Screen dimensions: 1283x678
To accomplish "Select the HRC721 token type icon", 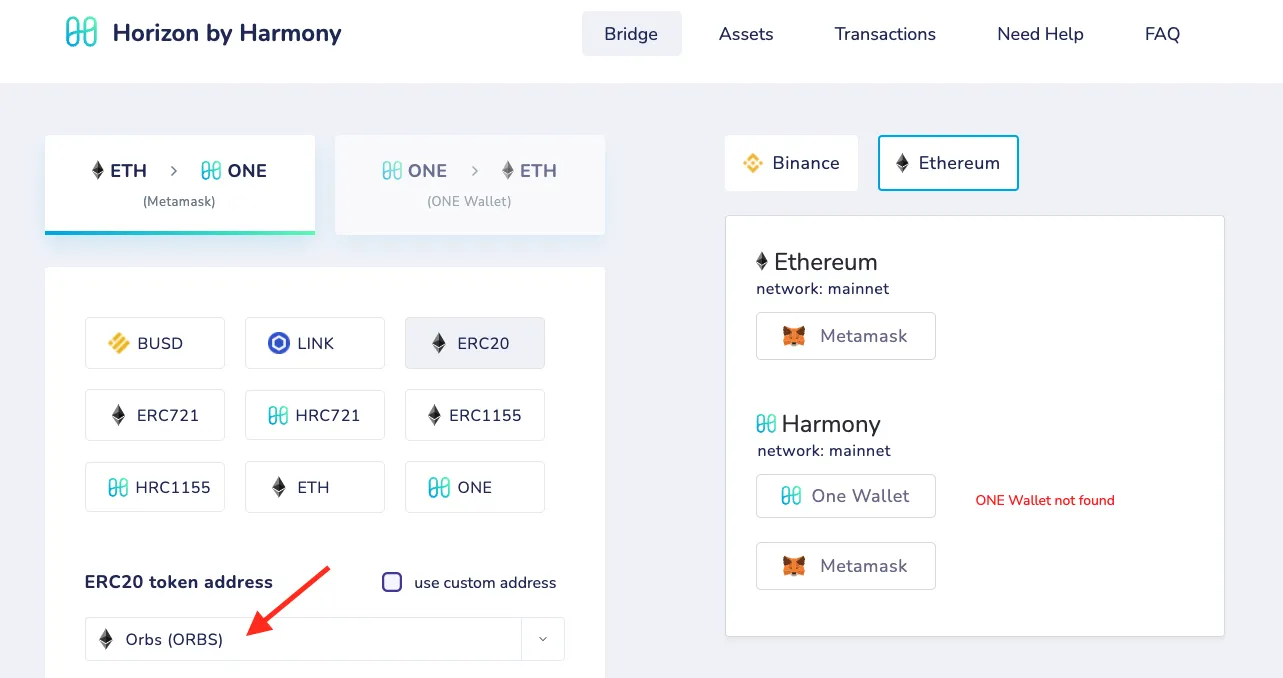I will tap(278, 416).
